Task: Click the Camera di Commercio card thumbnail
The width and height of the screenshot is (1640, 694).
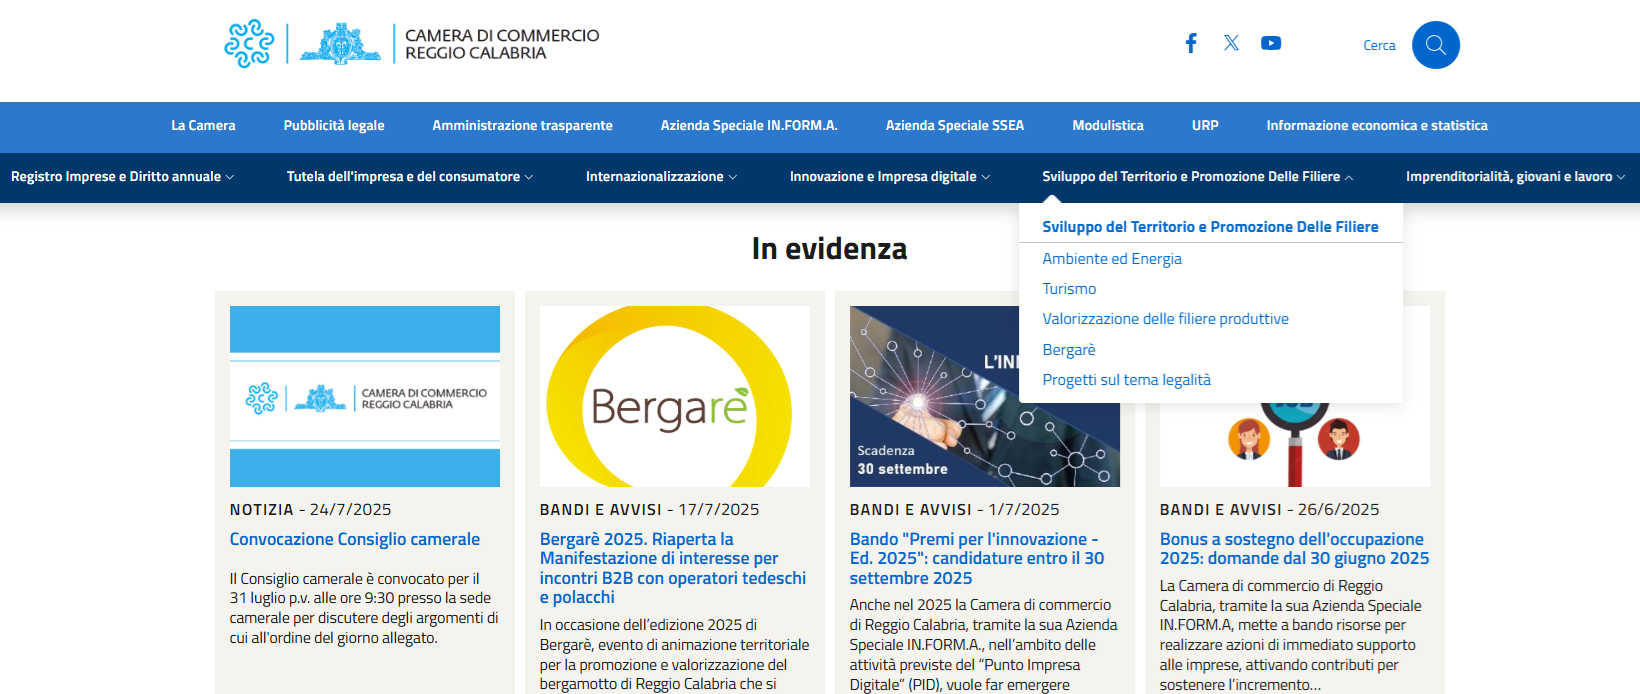Action: pyautogui.click(x=365, y=396)
